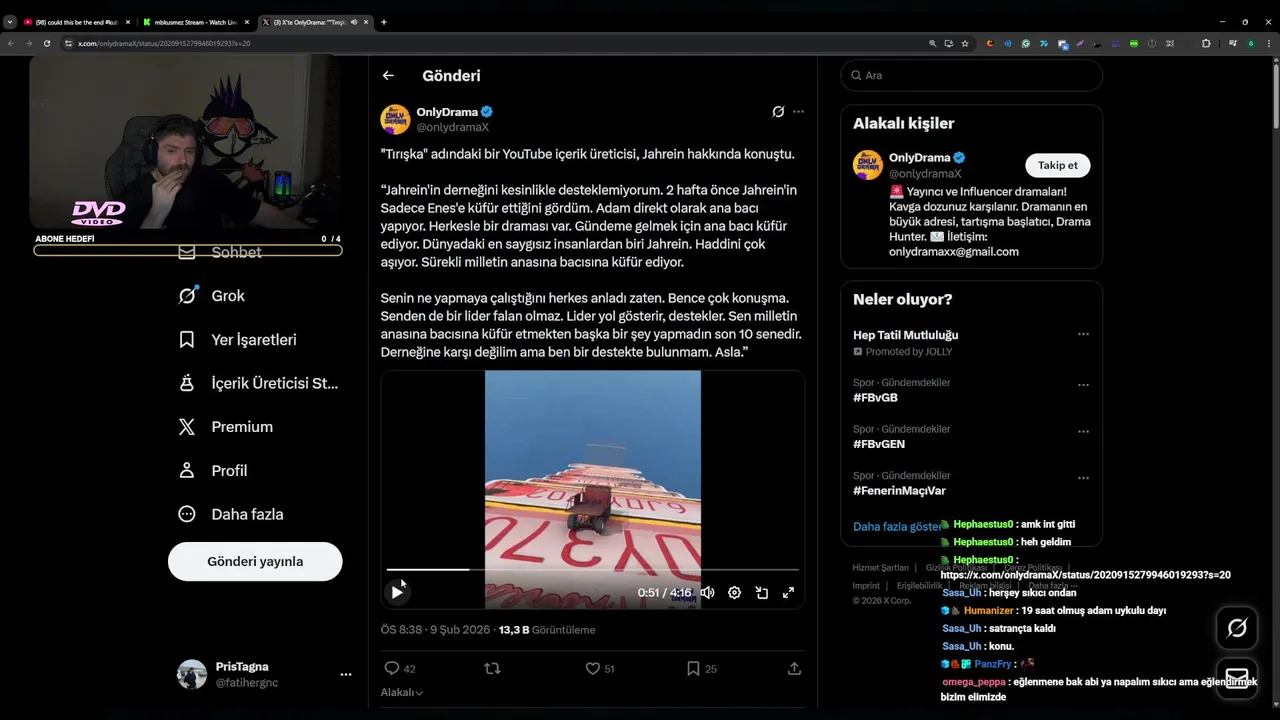Mute the video with the speaker icon
The height and width of the screenshot is (720, 1280).
(707, 592)
